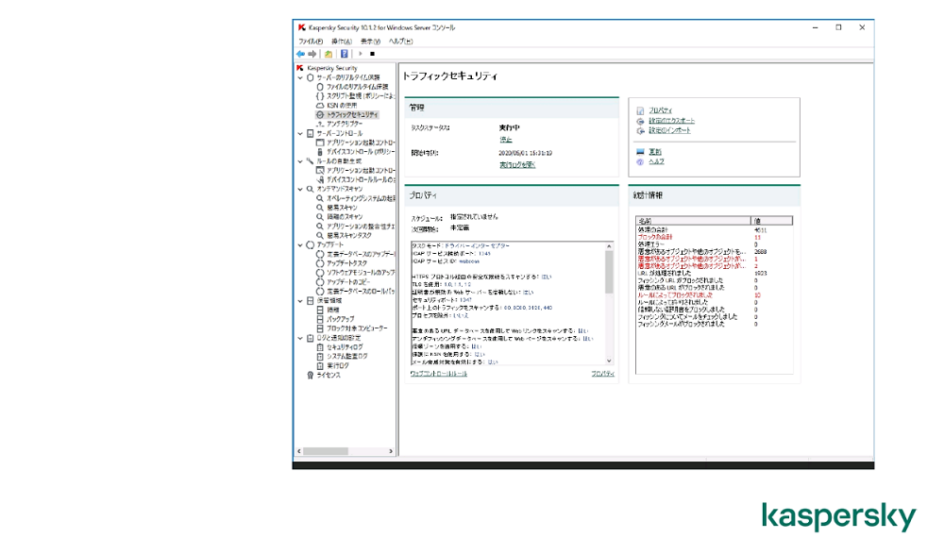Click the storage cabinet icon of 保管領域 group
Image resolution: width=944 pixels, height=538 pixels.
[x=310, y=300]
